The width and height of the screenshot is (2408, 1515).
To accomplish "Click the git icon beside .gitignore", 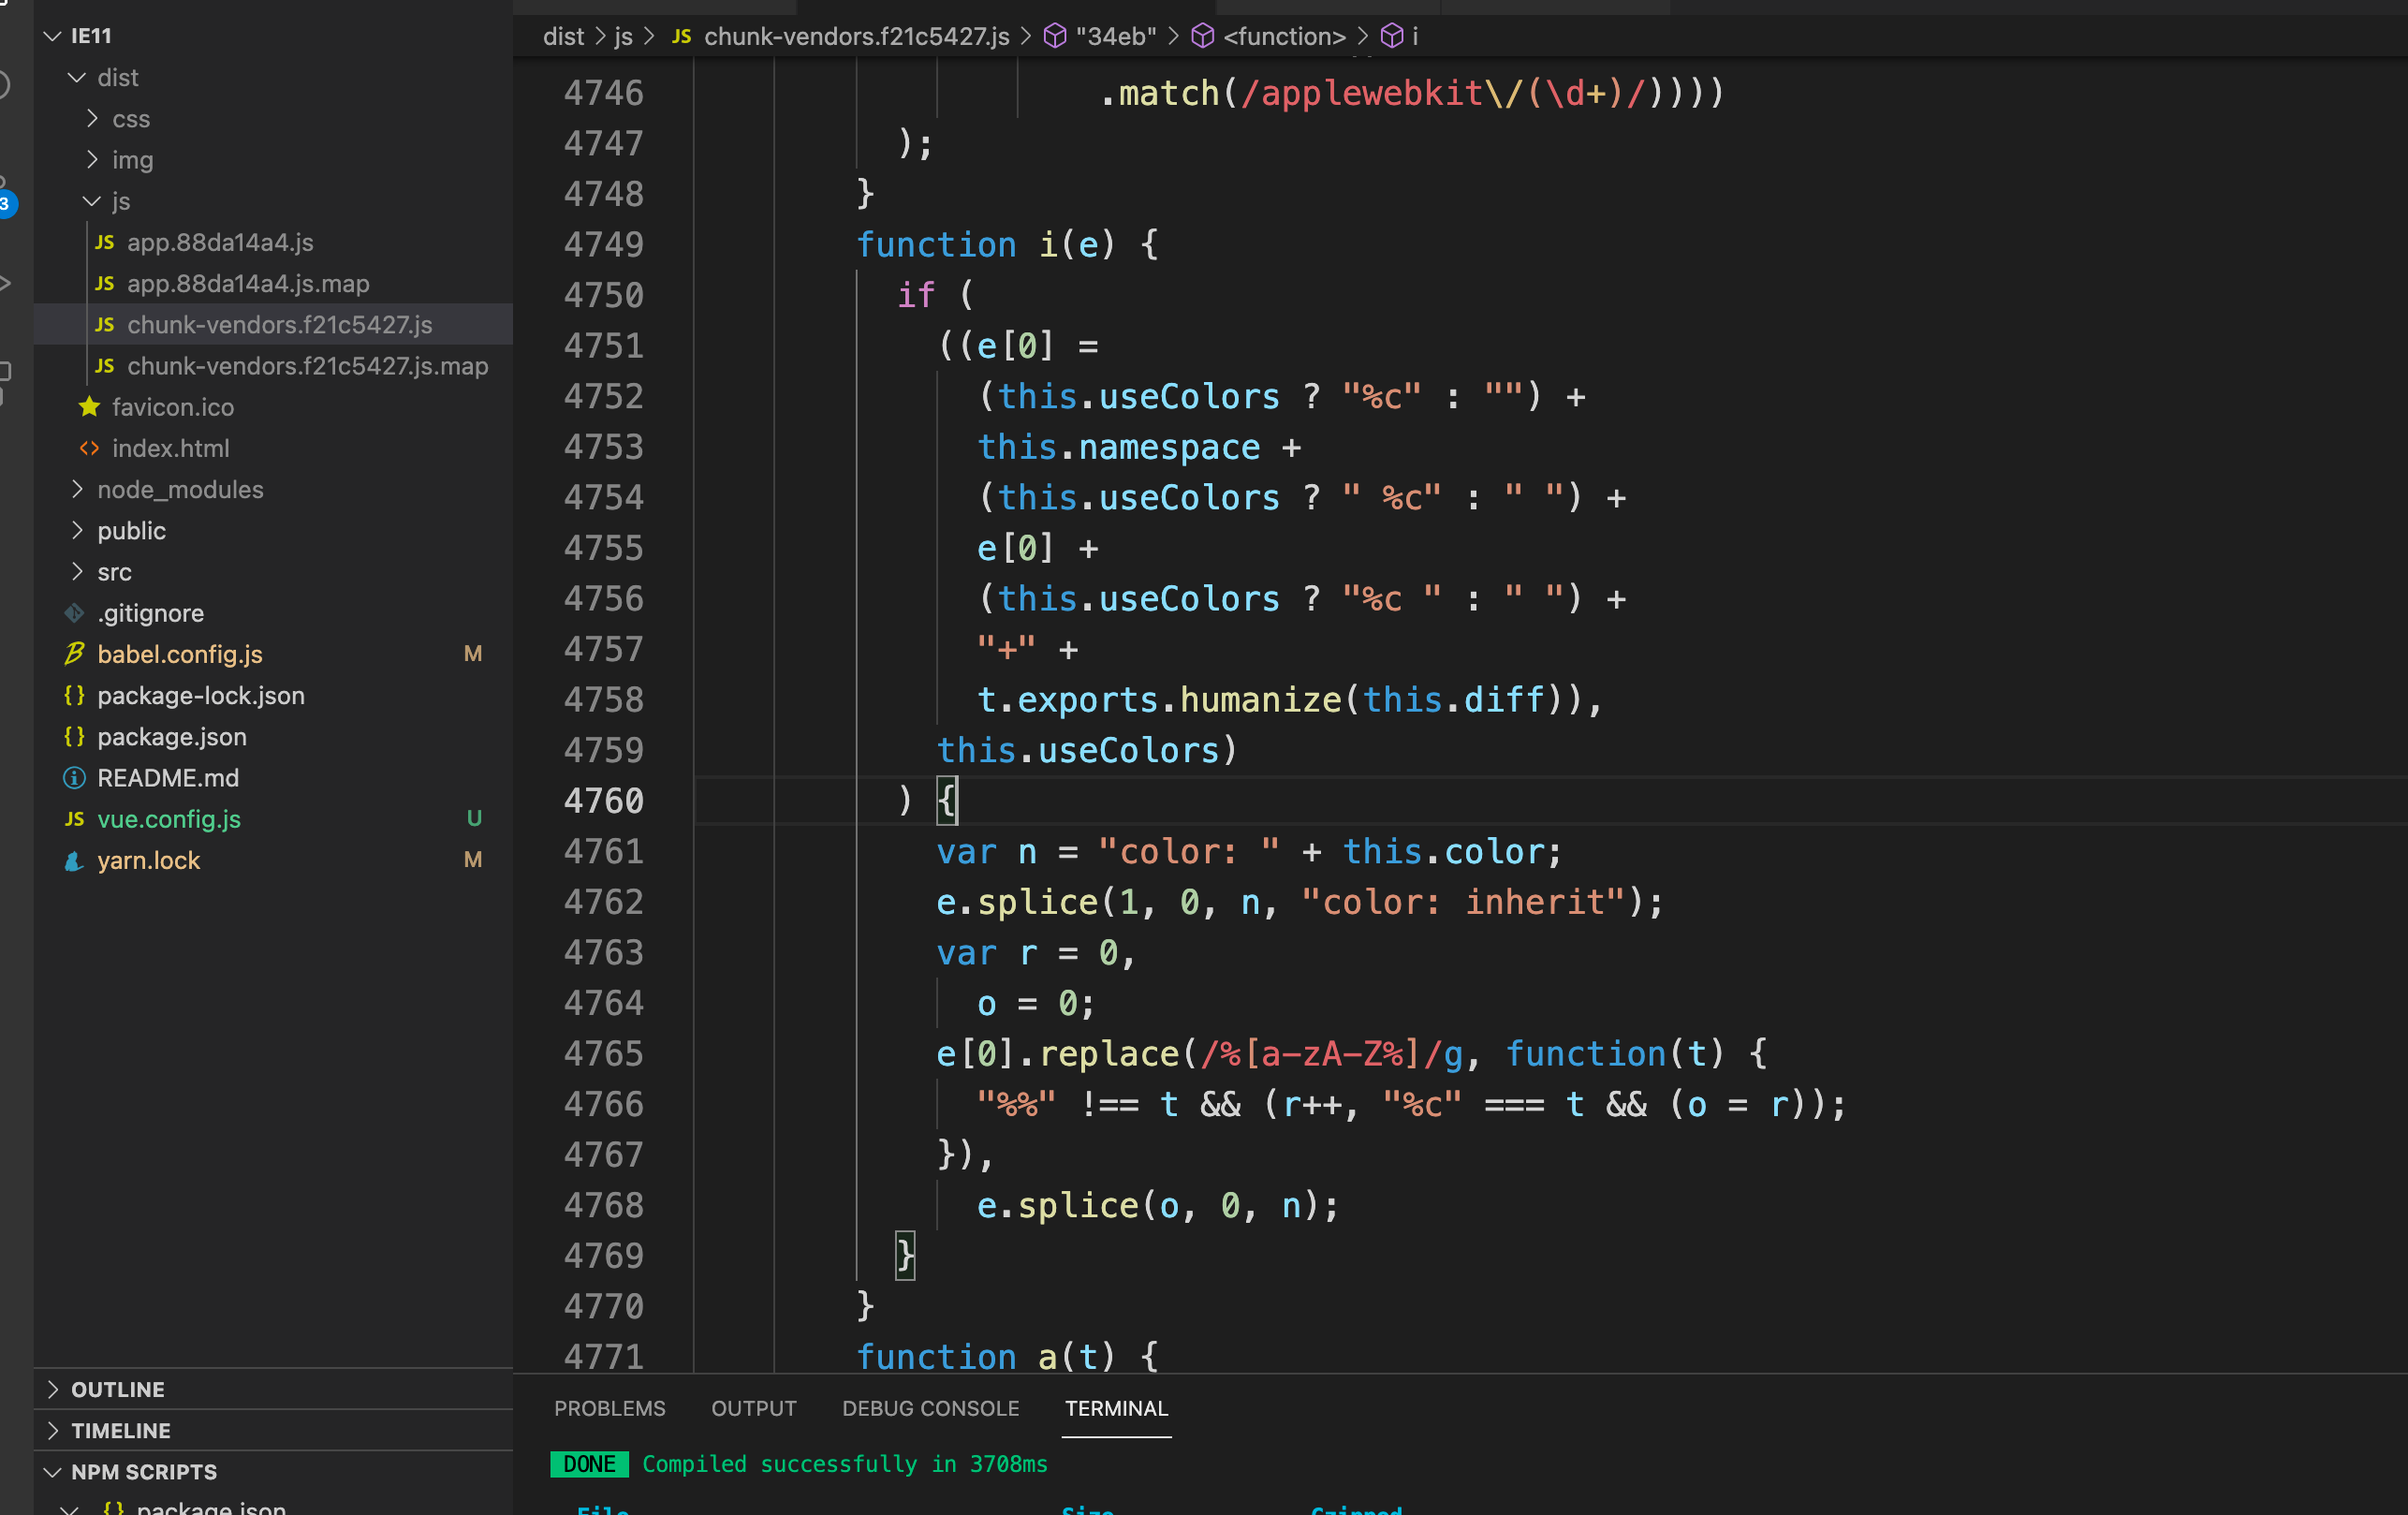I will pos(74,613).
